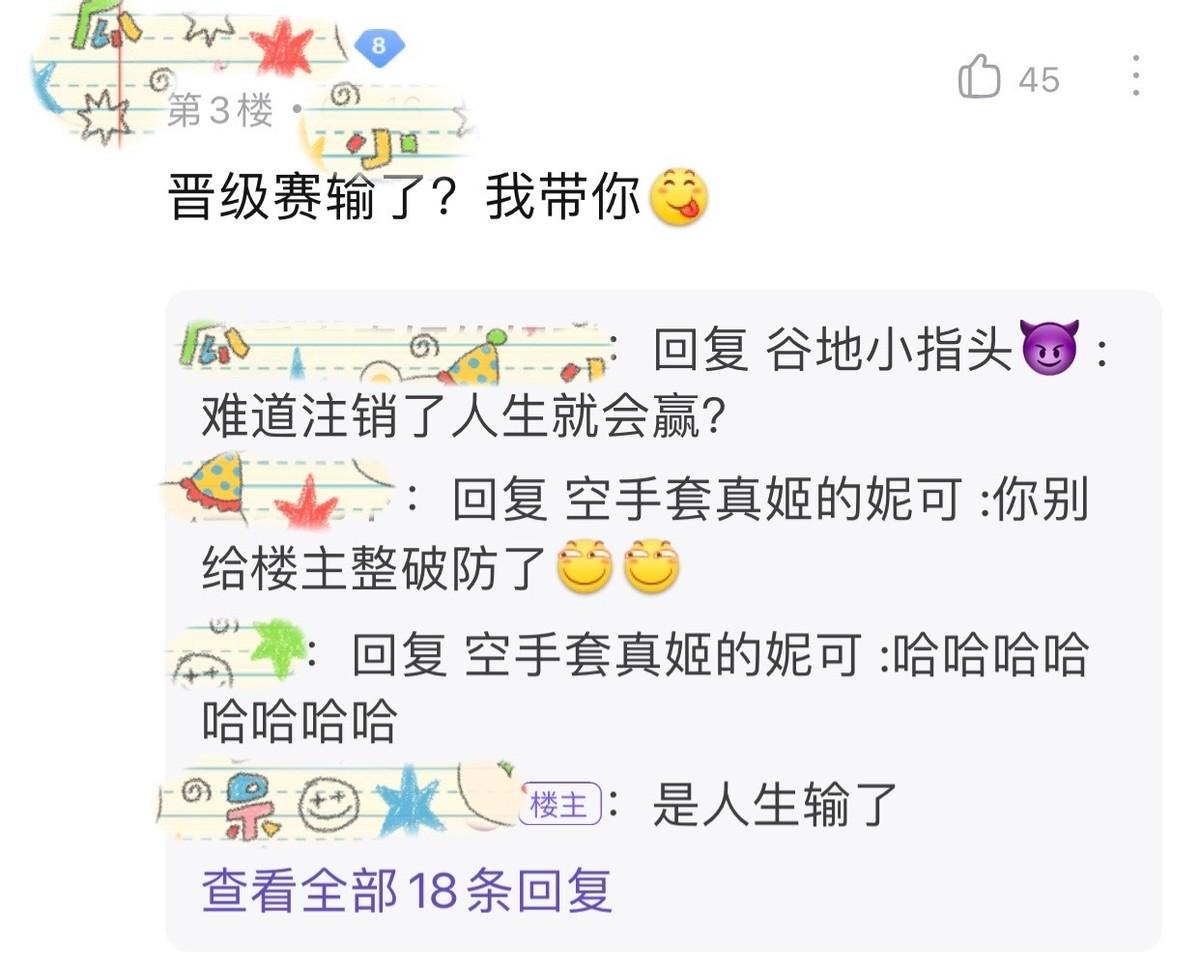Tap the 楼主 badge in the last reply
The image size is (1200, 969).
coord(560,804)
